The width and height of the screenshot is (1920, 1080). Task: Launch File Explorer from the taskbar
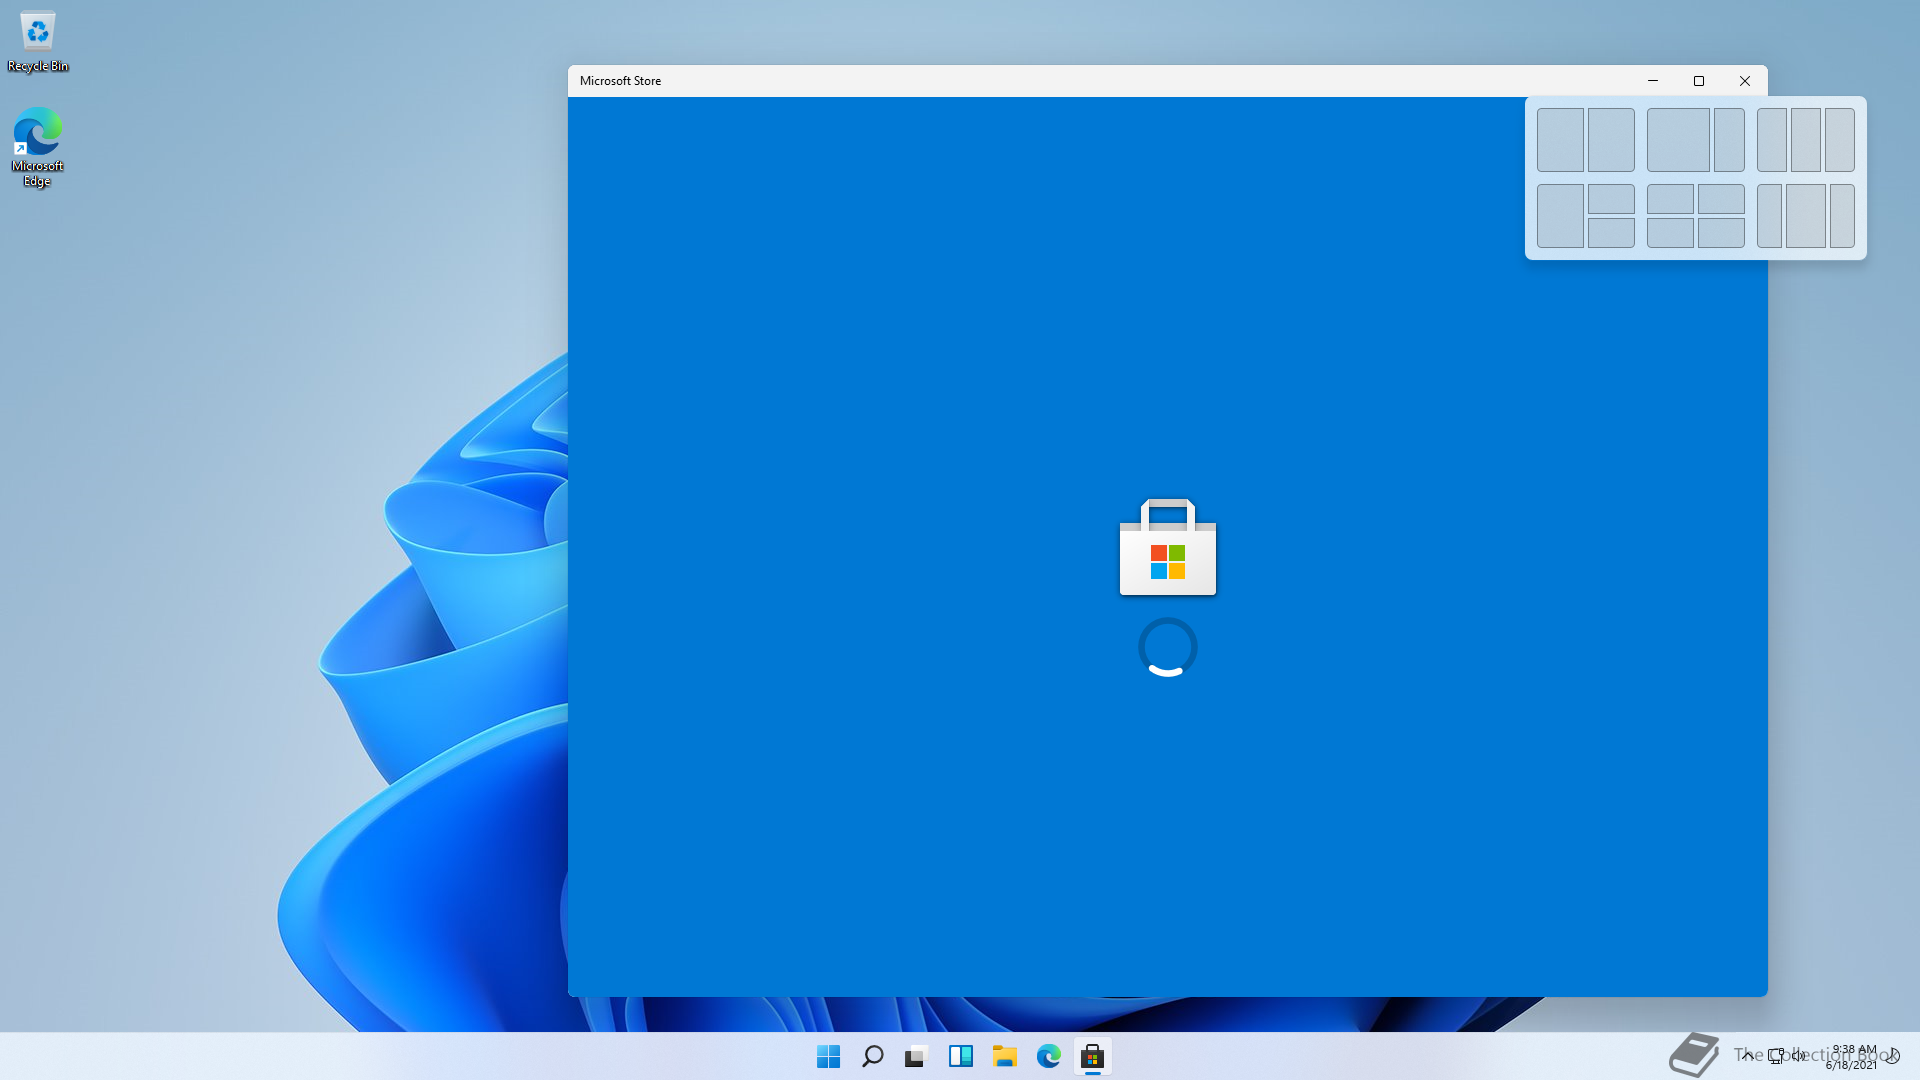(1004, 1056)
